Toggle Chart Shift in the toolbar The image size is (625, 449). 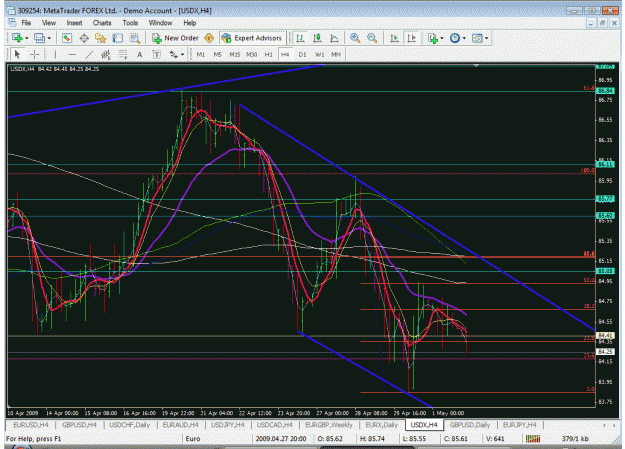(x=411, y=38)
